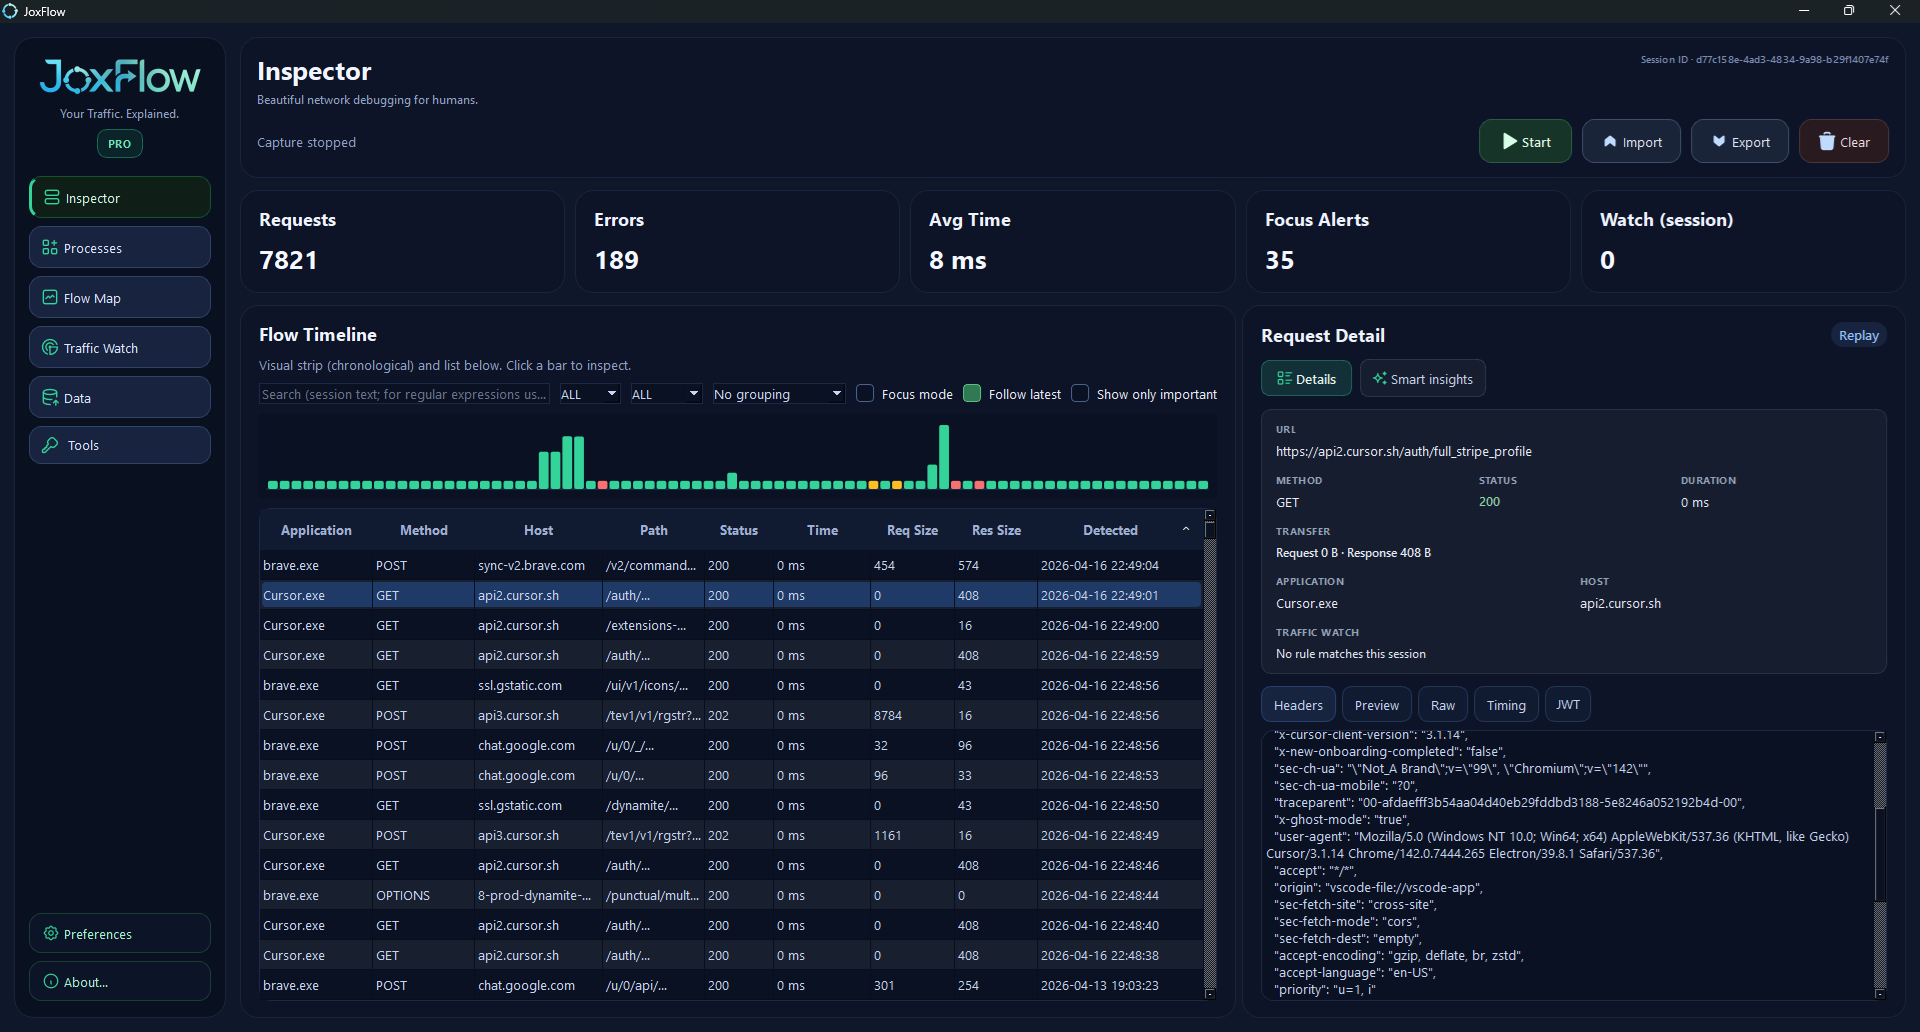The height and width of the screenshot is (1032, 1920).
Task: Open the first ALL filter dropdown
Action: pyautogui.click(x=589, y=394)
